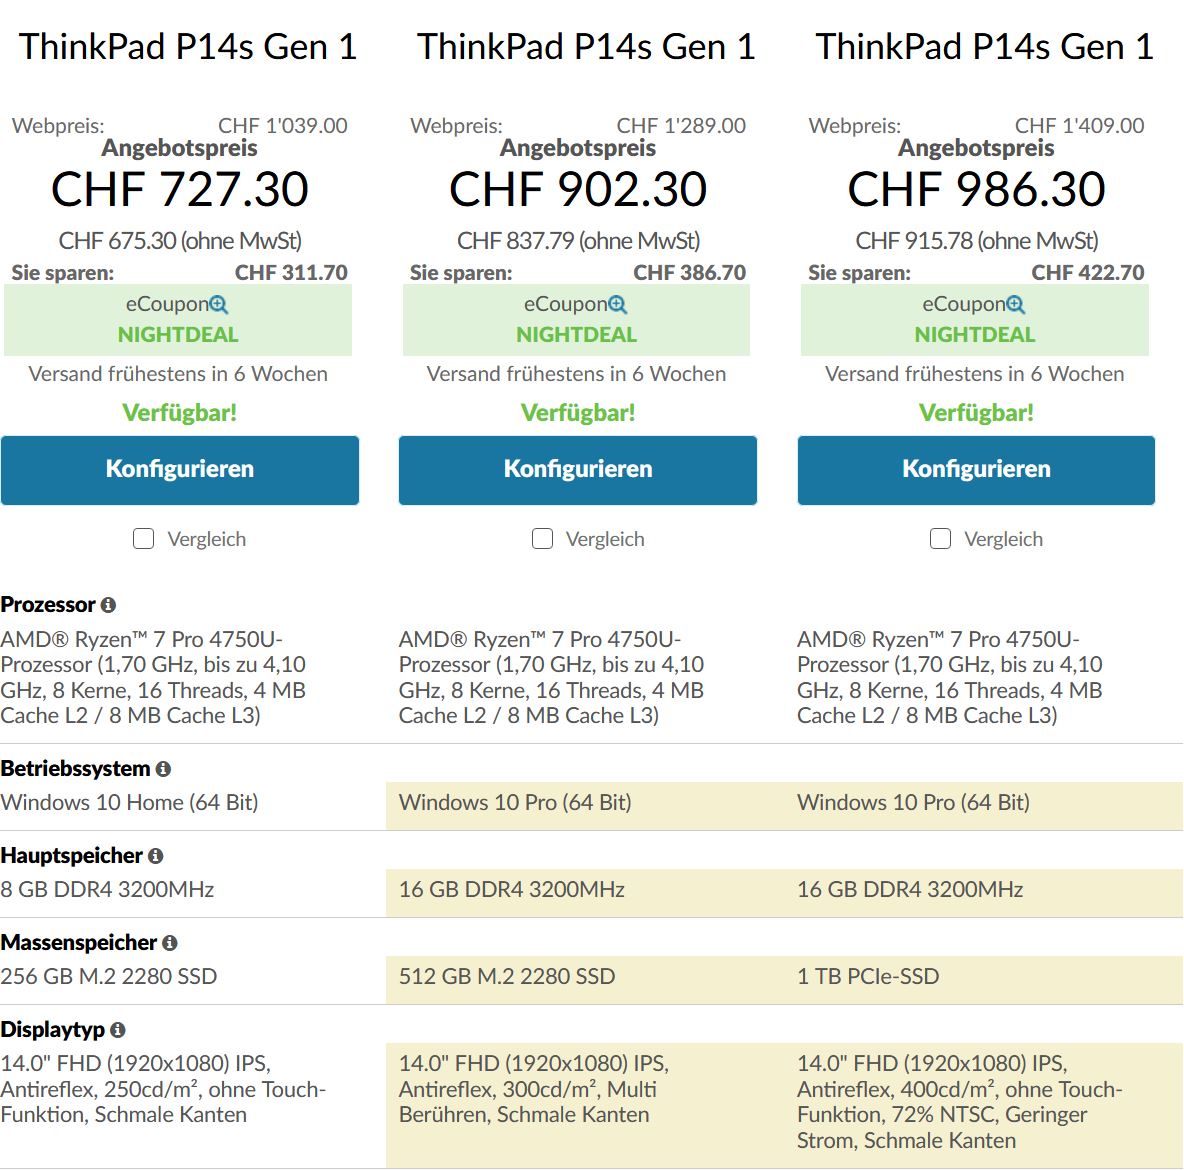
Task: Open info icon next to Massenspeicher
Action: 170,943
